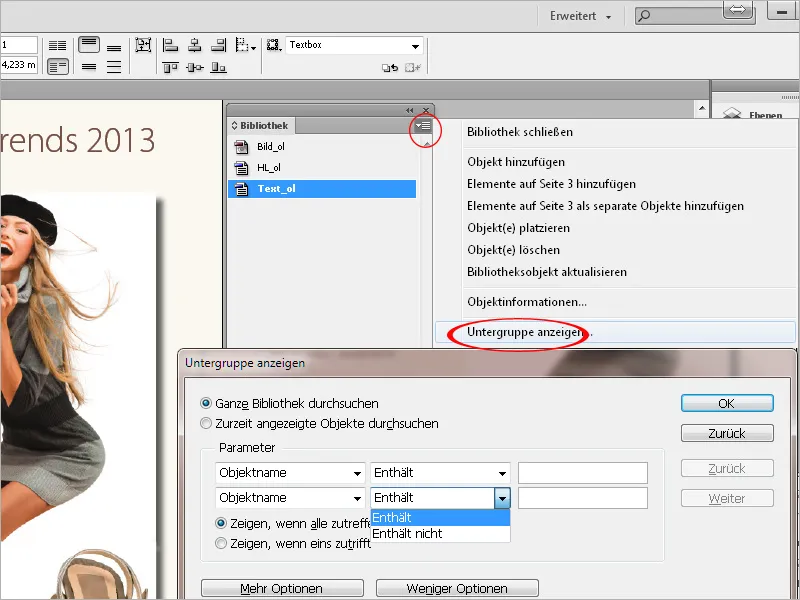Choose Zeigen, wenn alle zutreffen radio button
This screenshot has width=800, height=600.
point(221,523)
